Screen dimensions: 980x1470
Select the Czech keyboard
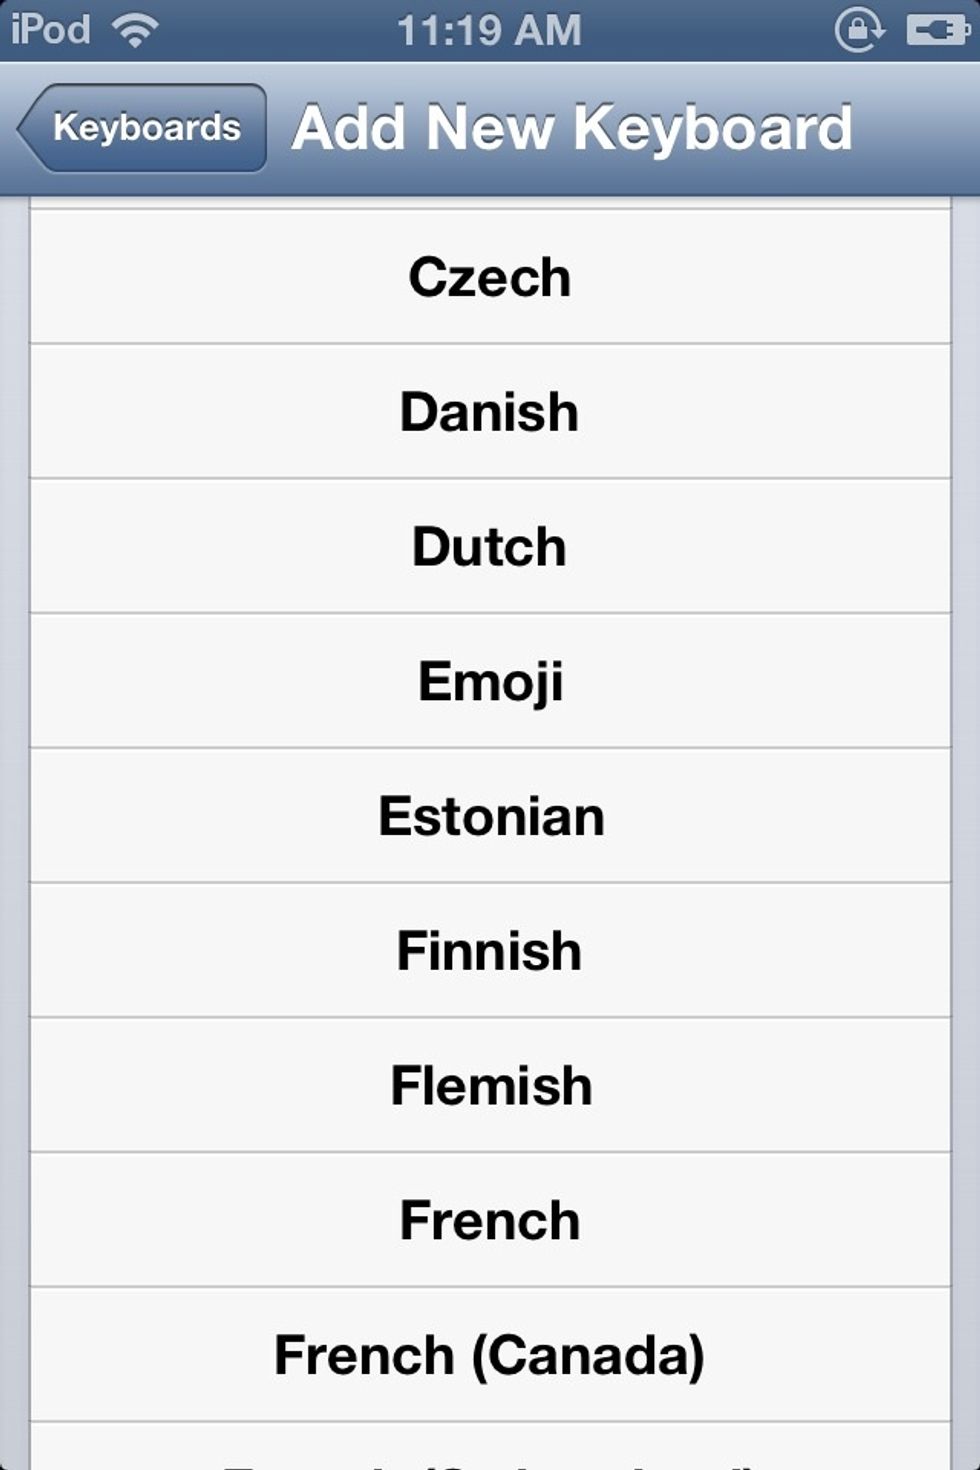490,277
